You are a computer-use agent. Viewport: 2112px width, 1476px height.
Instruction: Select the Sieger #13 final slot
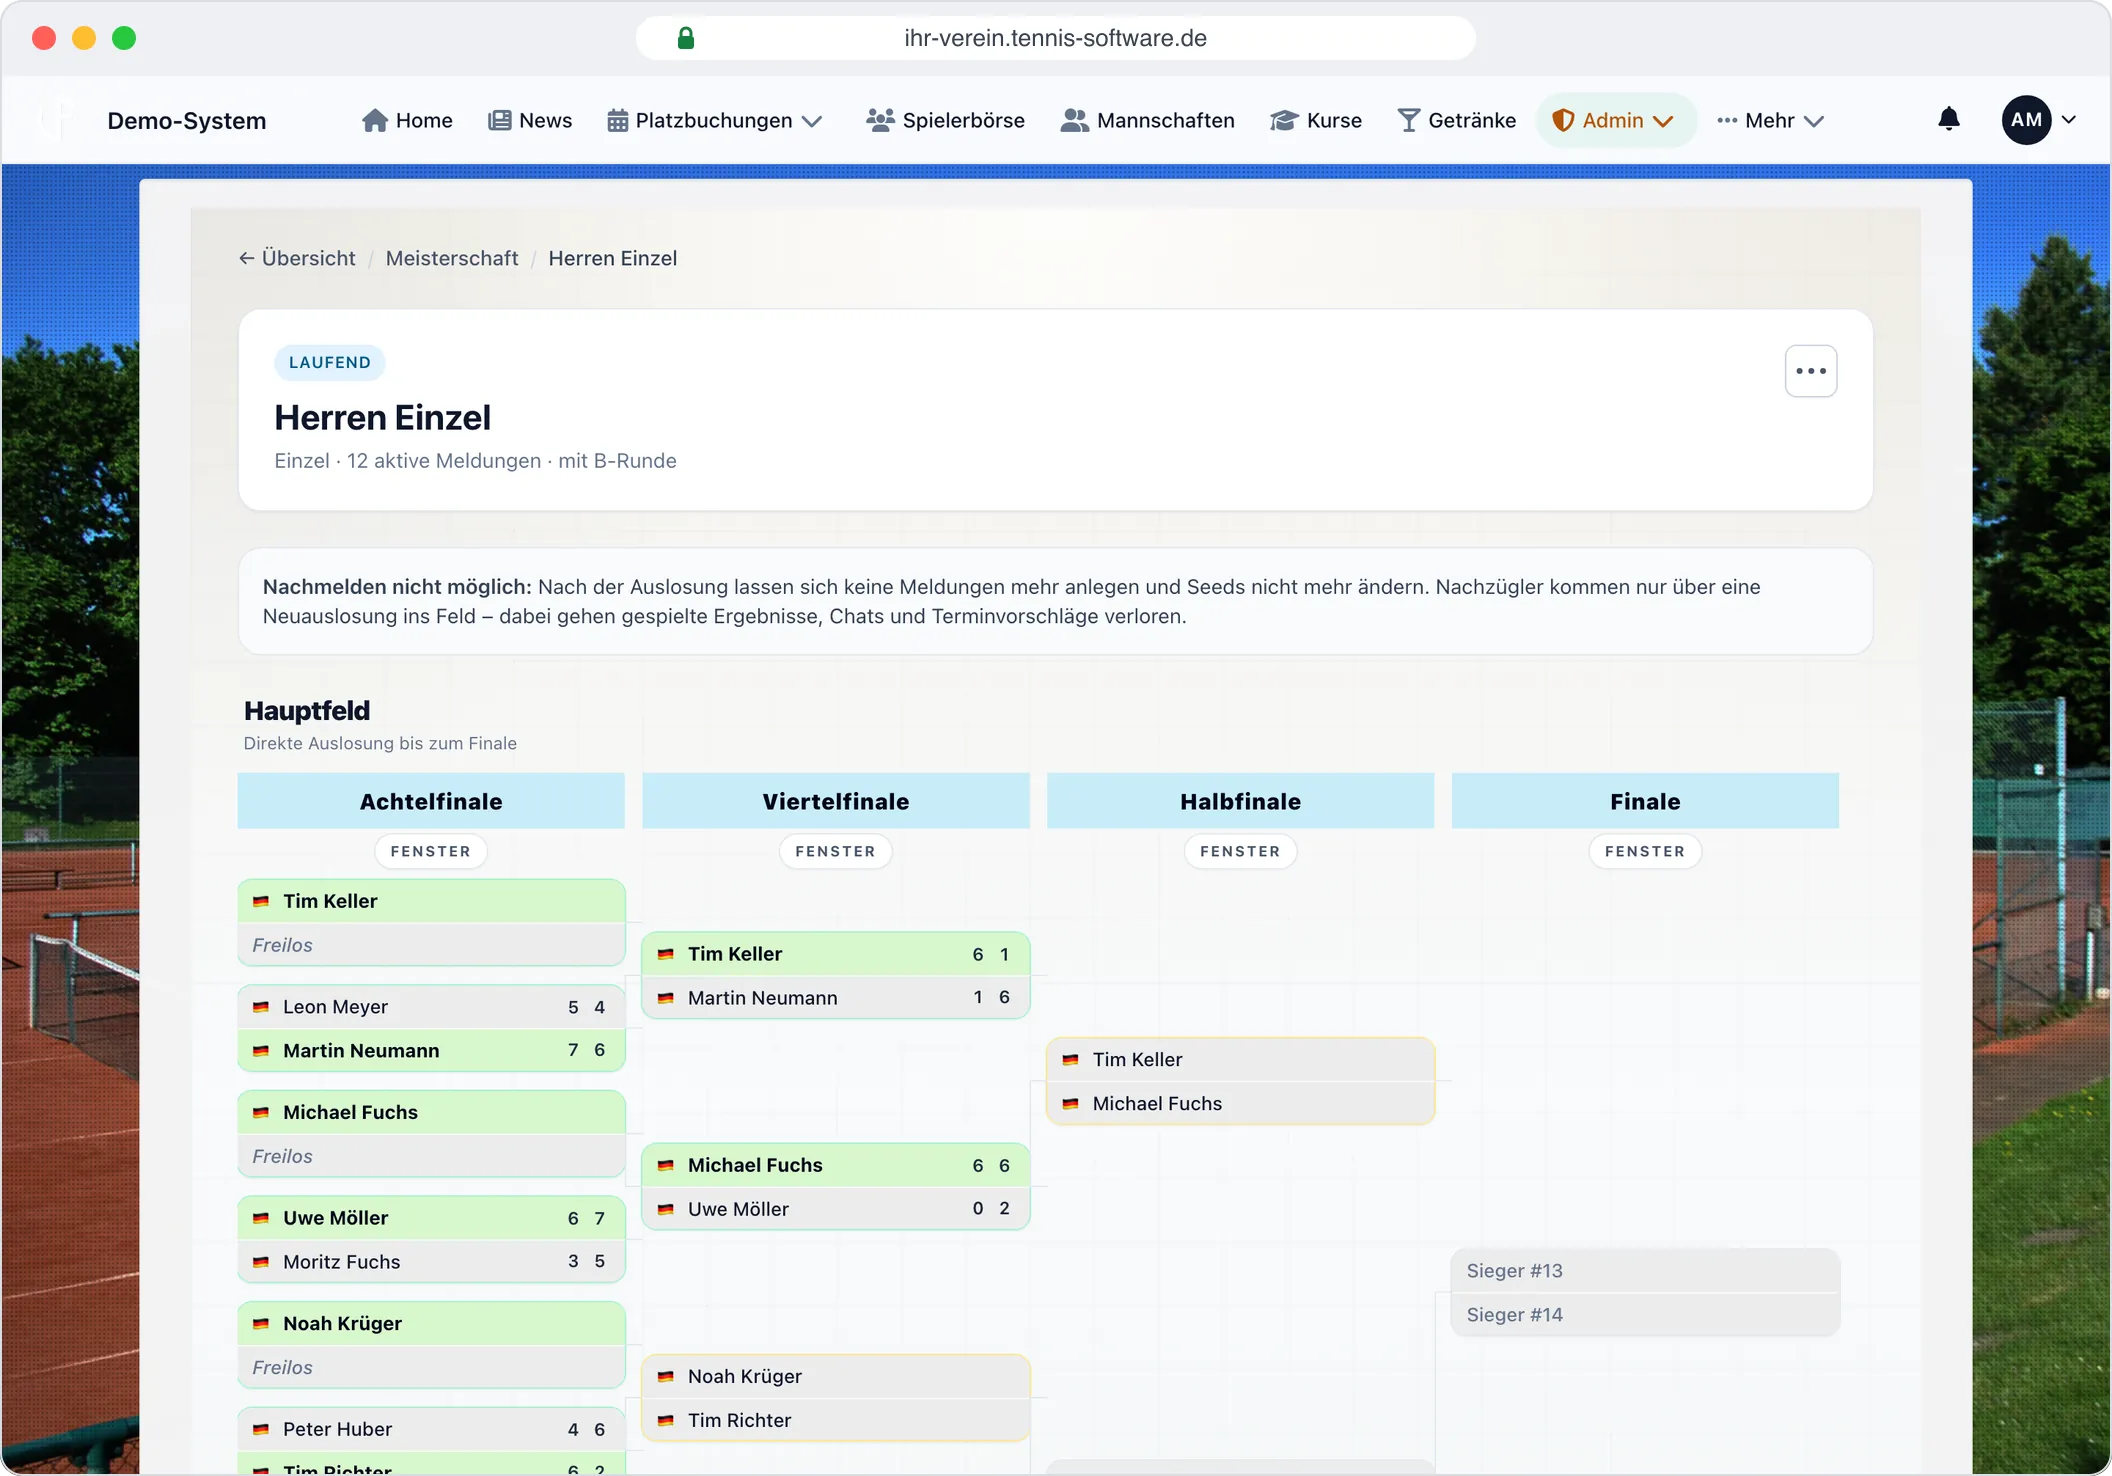[1645, 1270]
